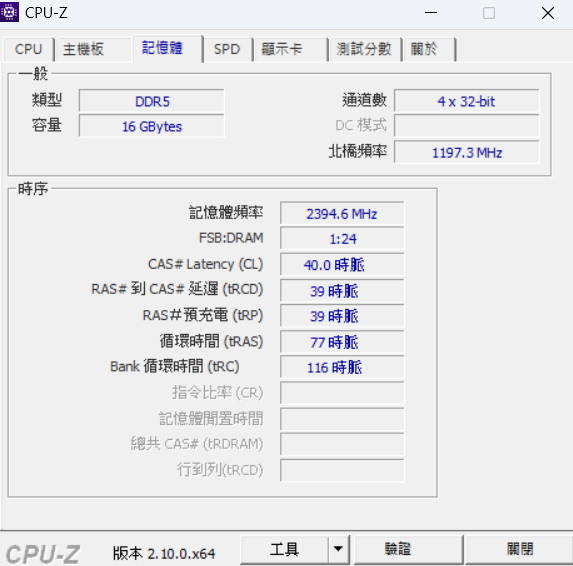The image size is (573, 566).
Task: Switch to the SPD tab
Action: [227, 49]
